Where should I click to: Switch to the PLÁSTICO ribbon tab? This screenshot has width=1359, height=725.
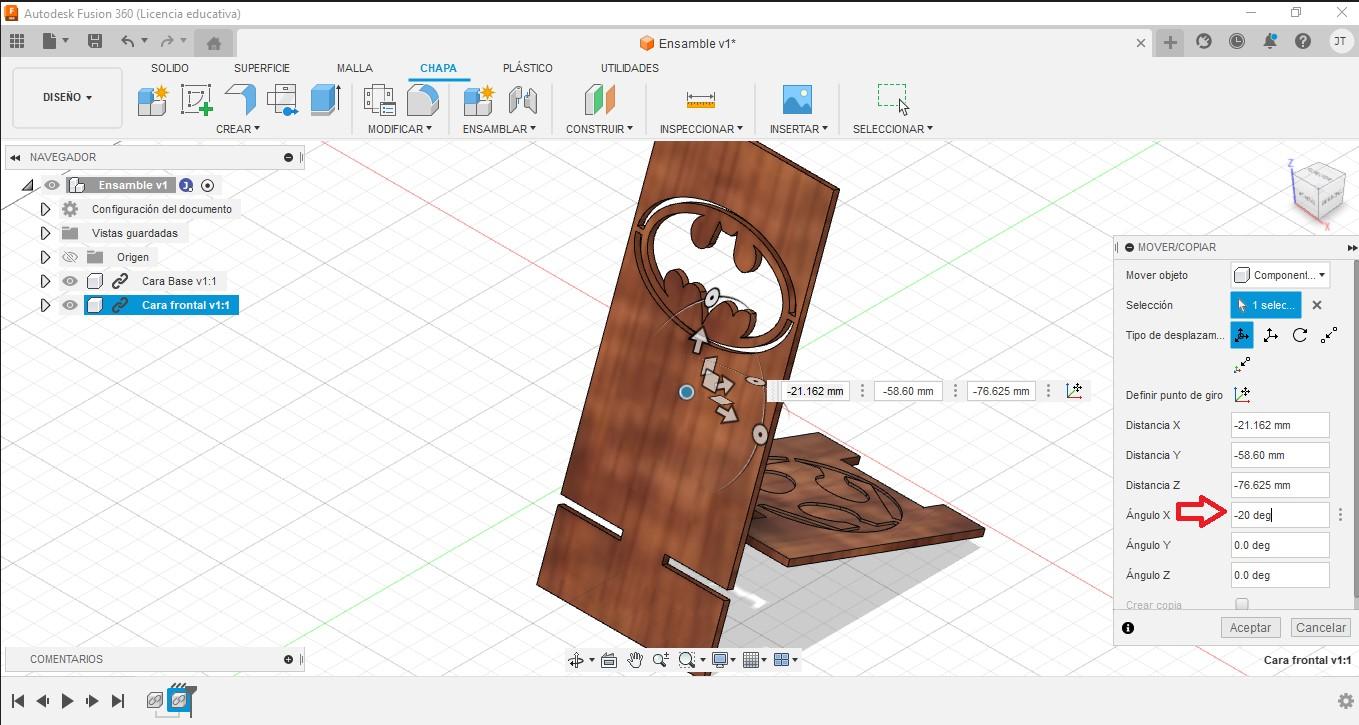coord(528,68)
